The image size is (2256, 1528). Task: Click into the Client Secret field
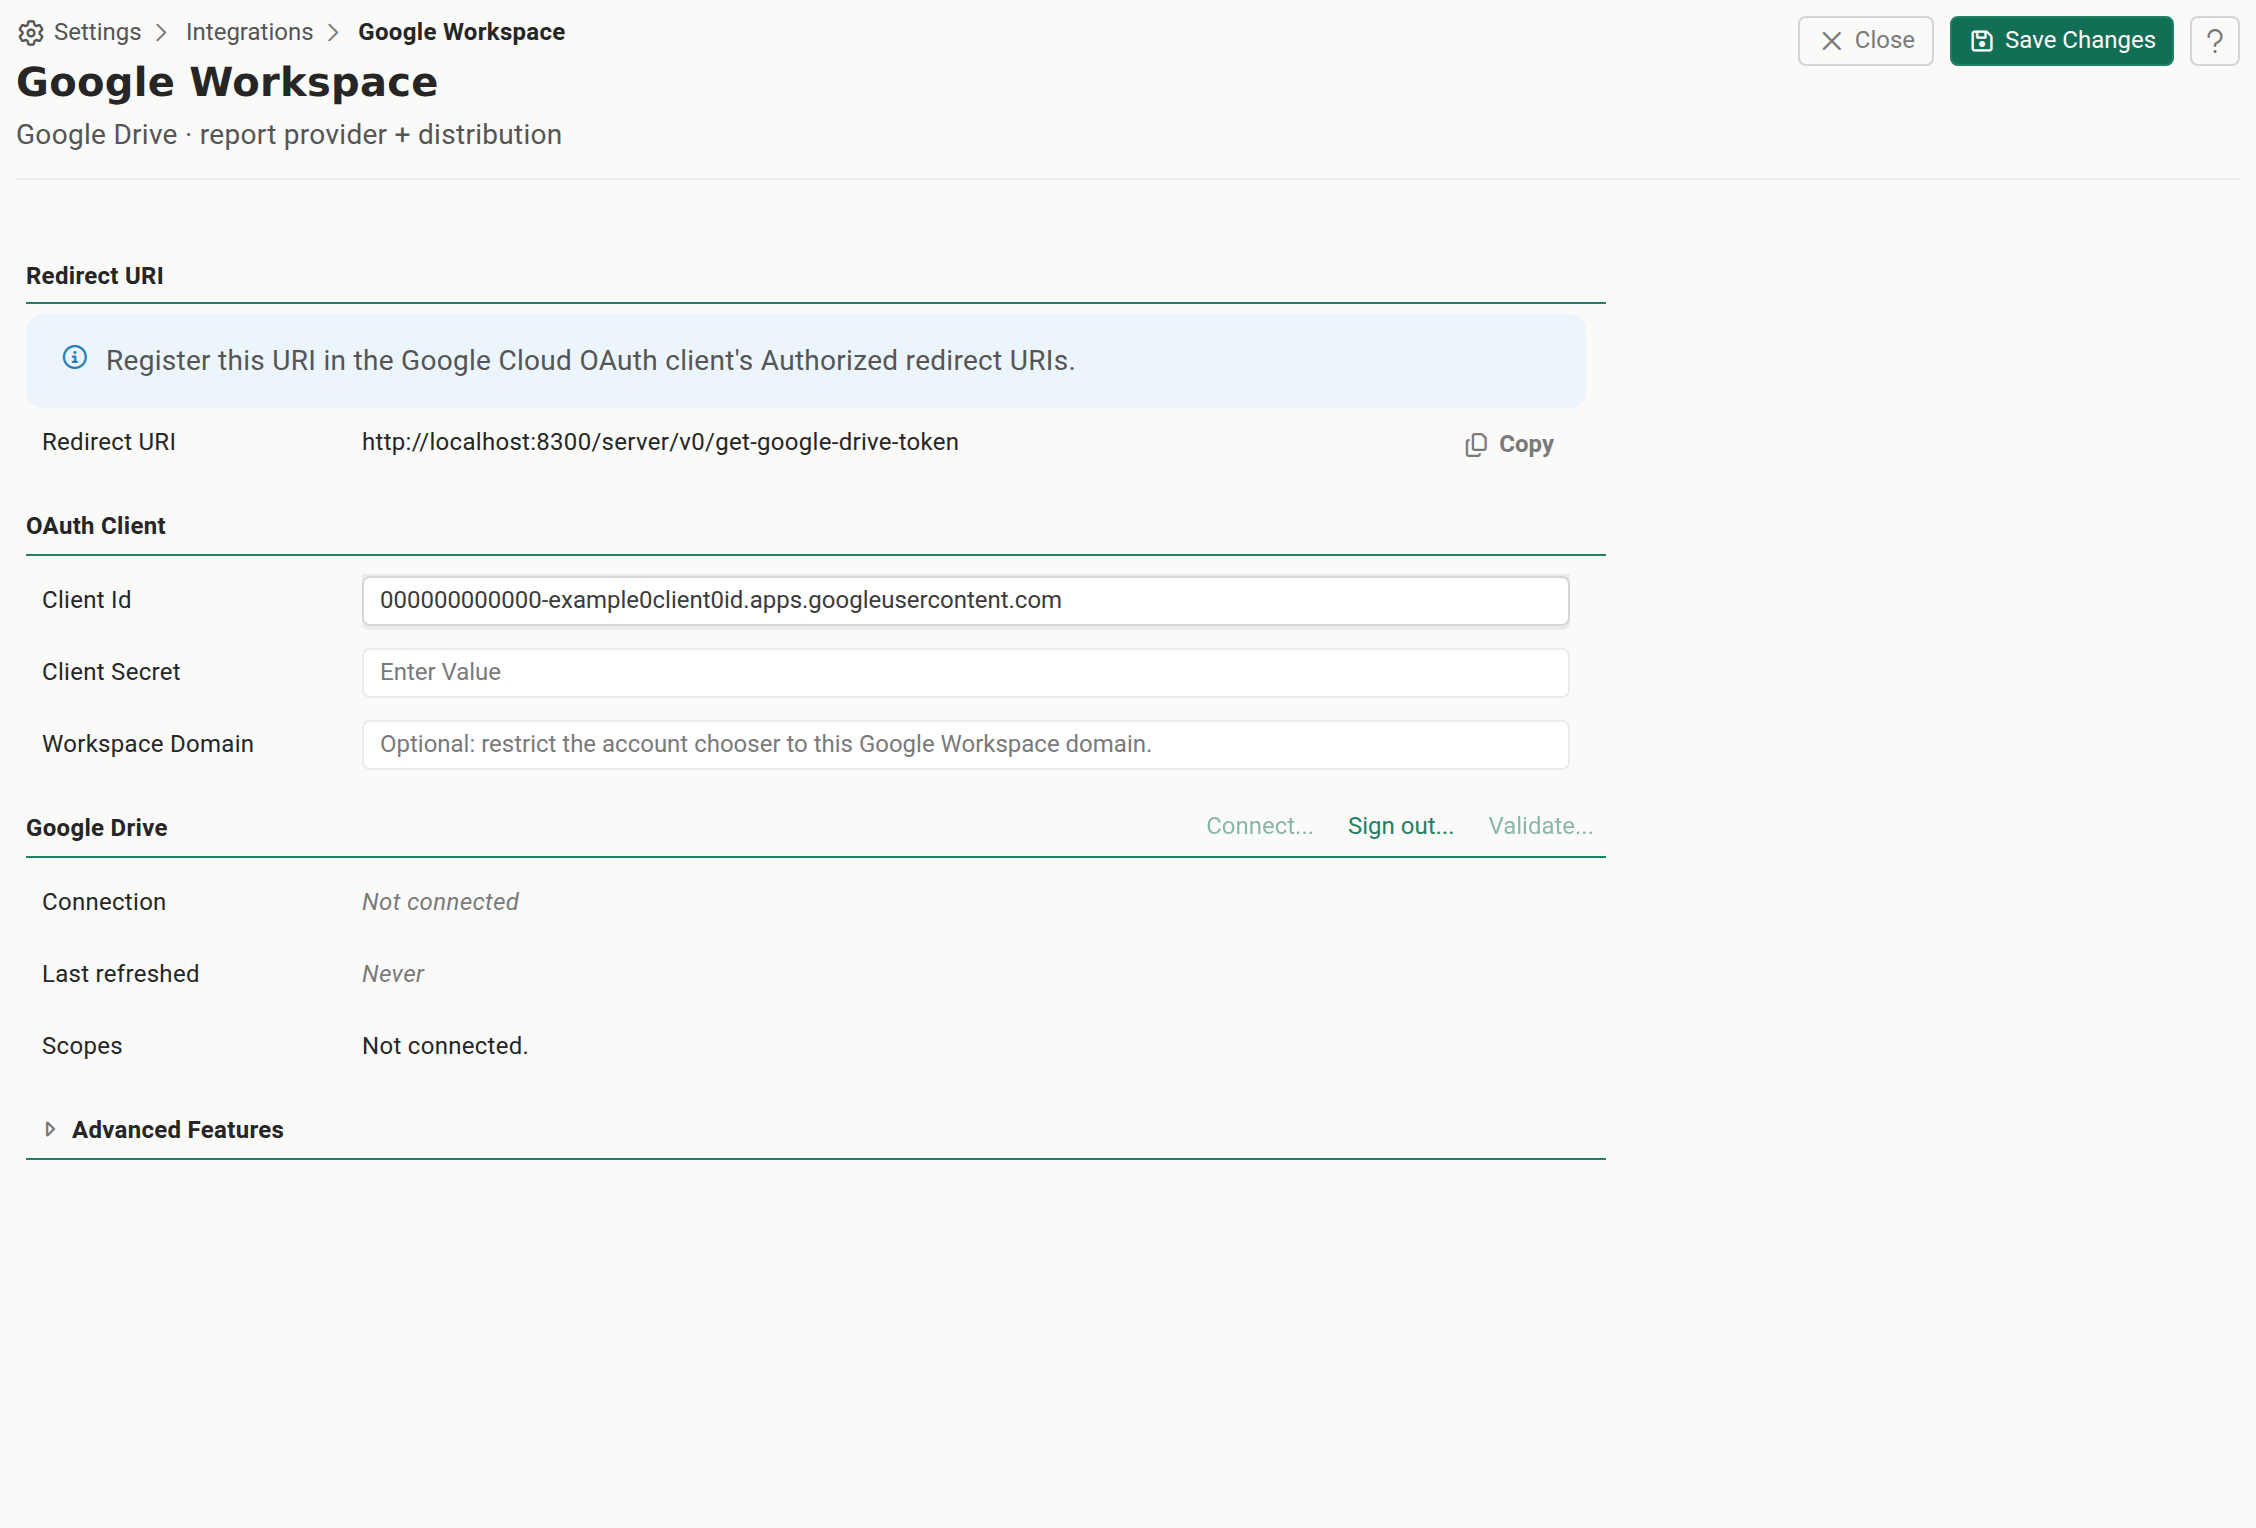tap(965, 673)
